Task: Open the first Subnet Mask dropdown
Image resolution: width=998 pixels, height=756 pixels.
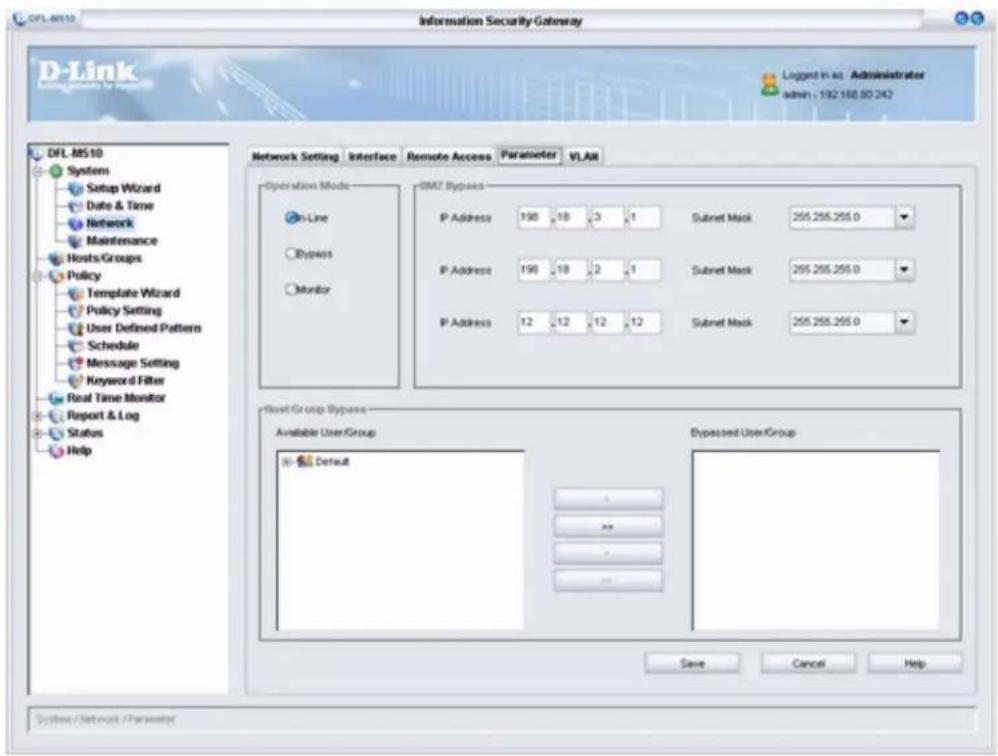Action: 904,218
